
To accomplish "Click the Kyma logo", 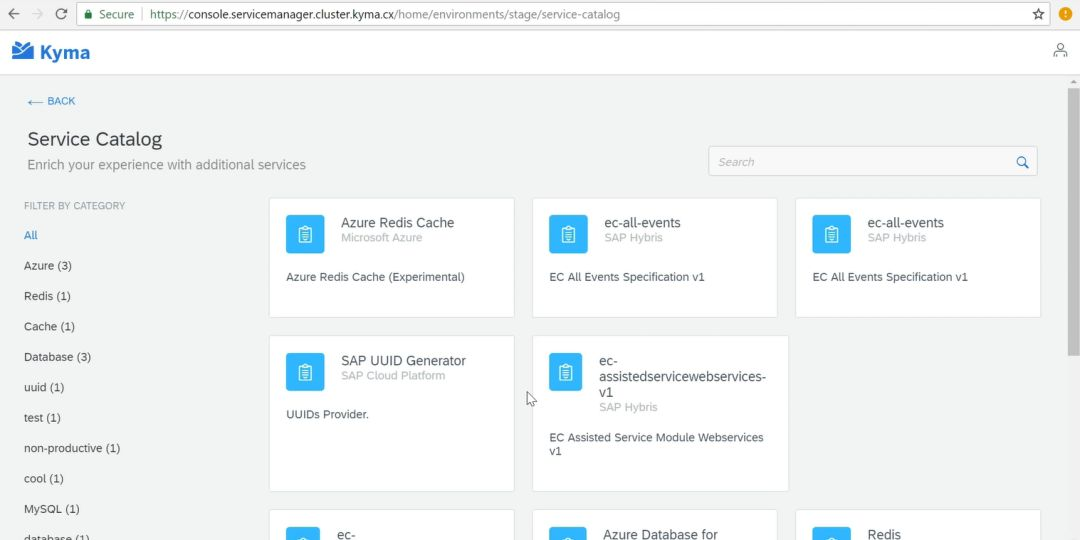I will click(x=51, y=52).
